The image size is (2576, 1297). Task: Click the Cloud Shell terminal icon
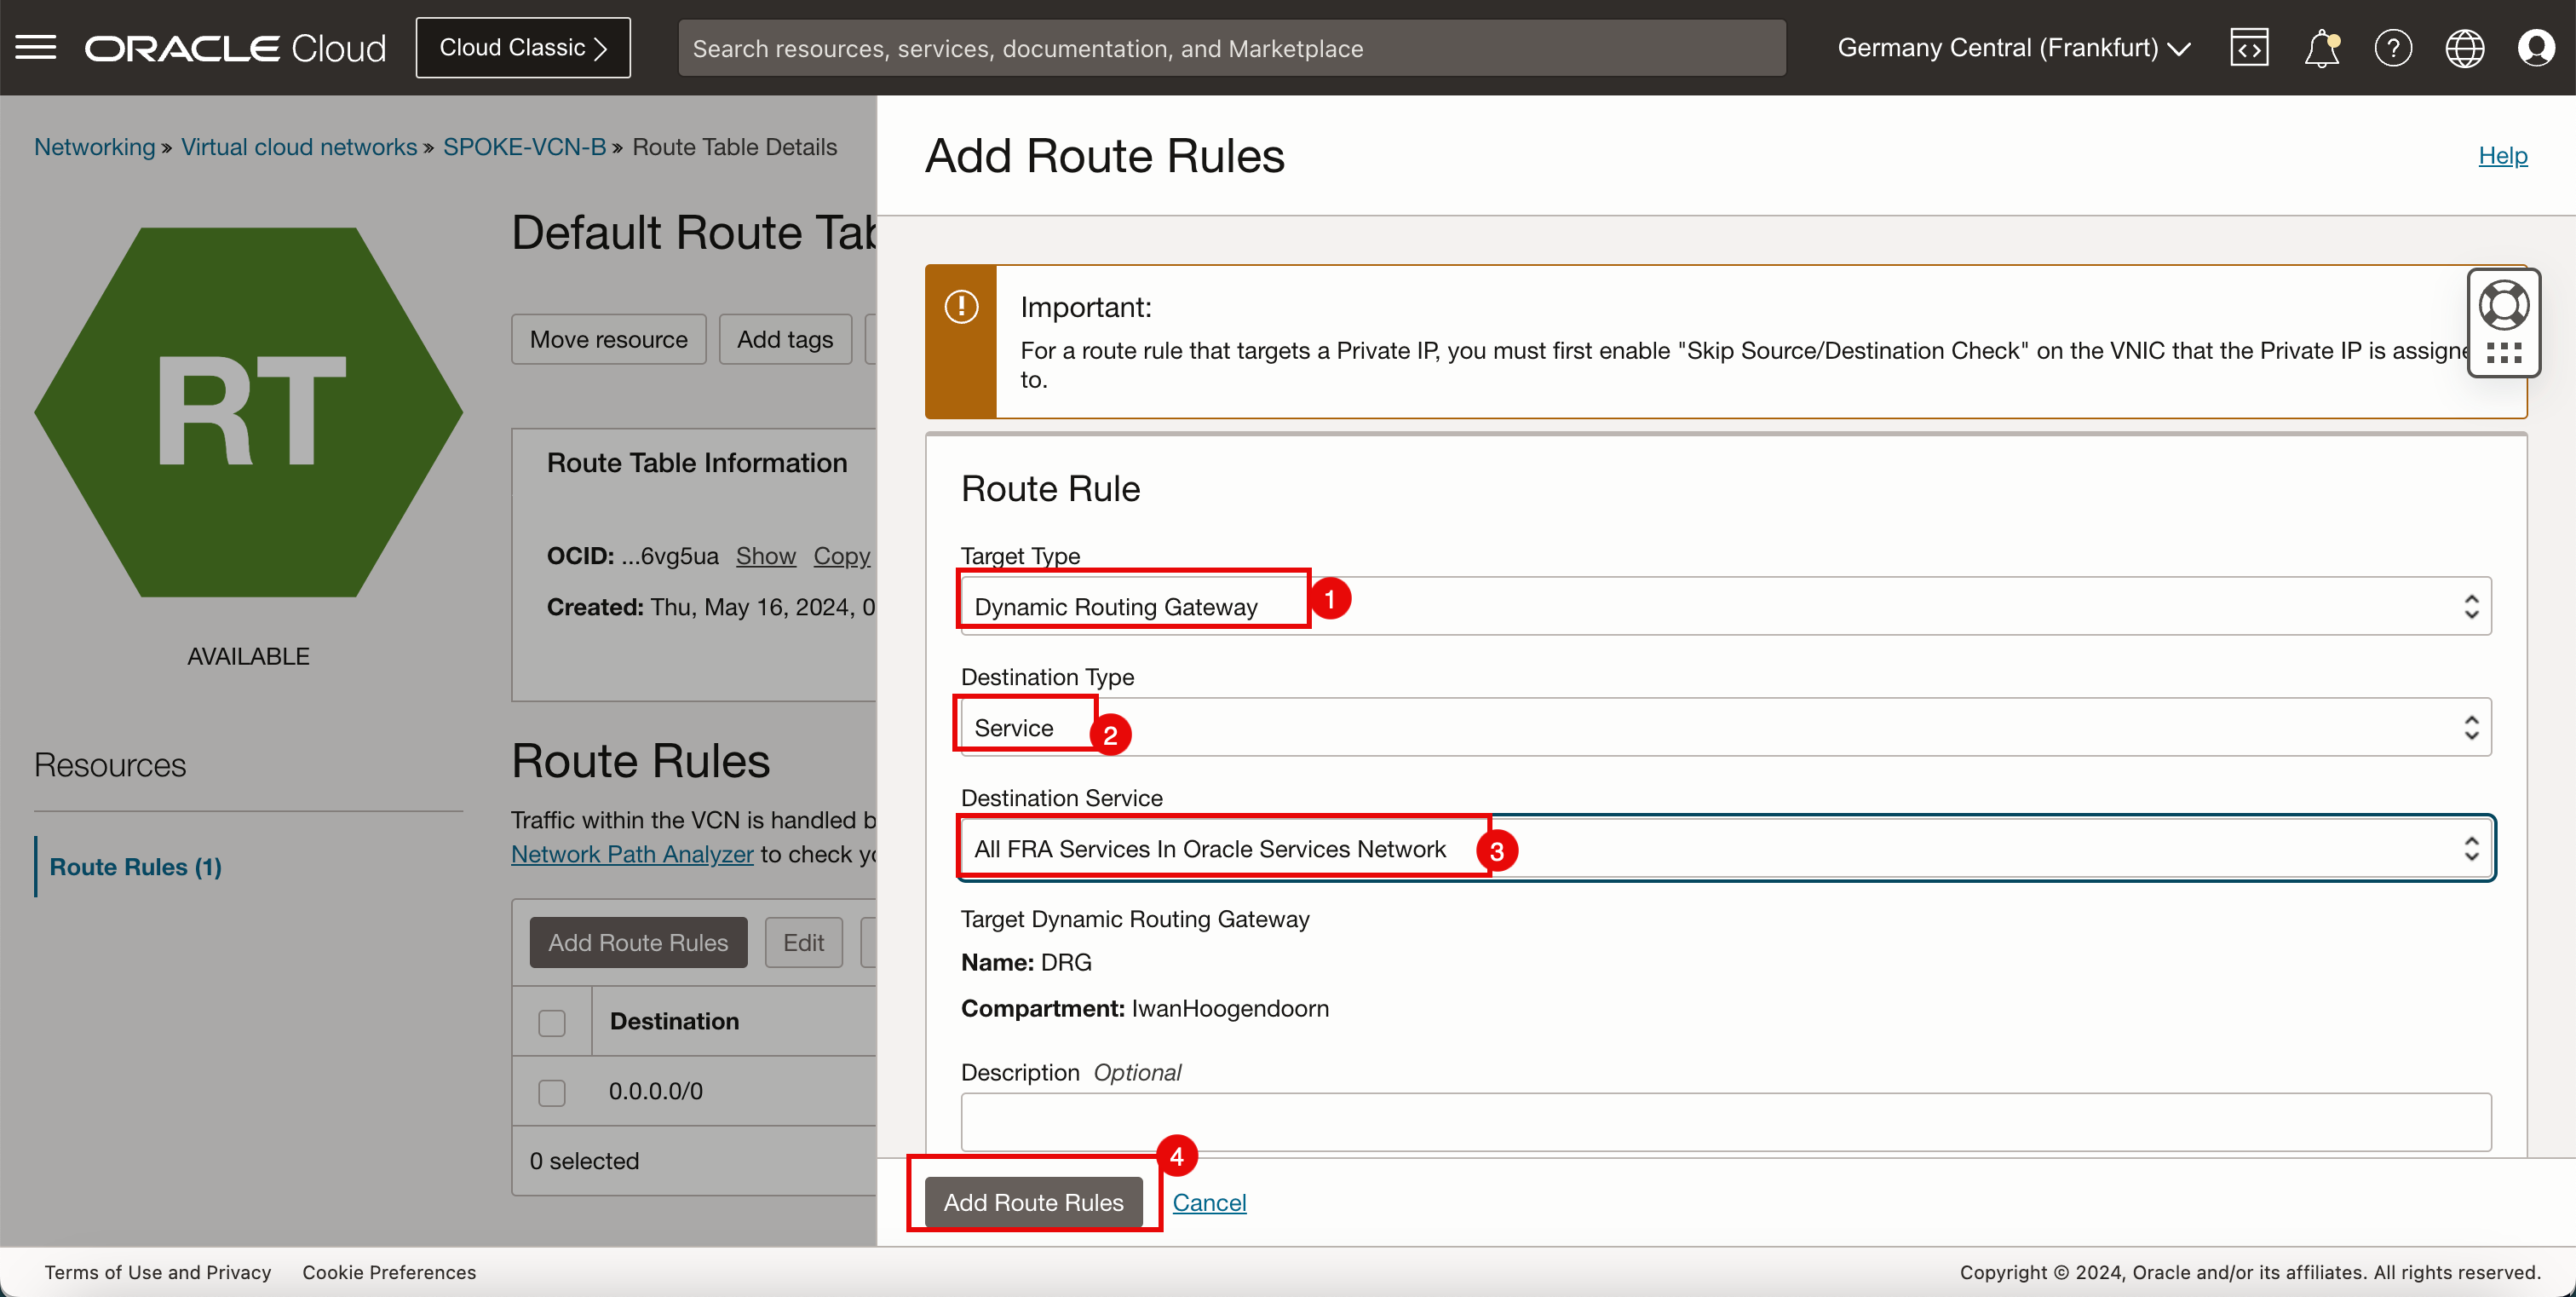2251,48
